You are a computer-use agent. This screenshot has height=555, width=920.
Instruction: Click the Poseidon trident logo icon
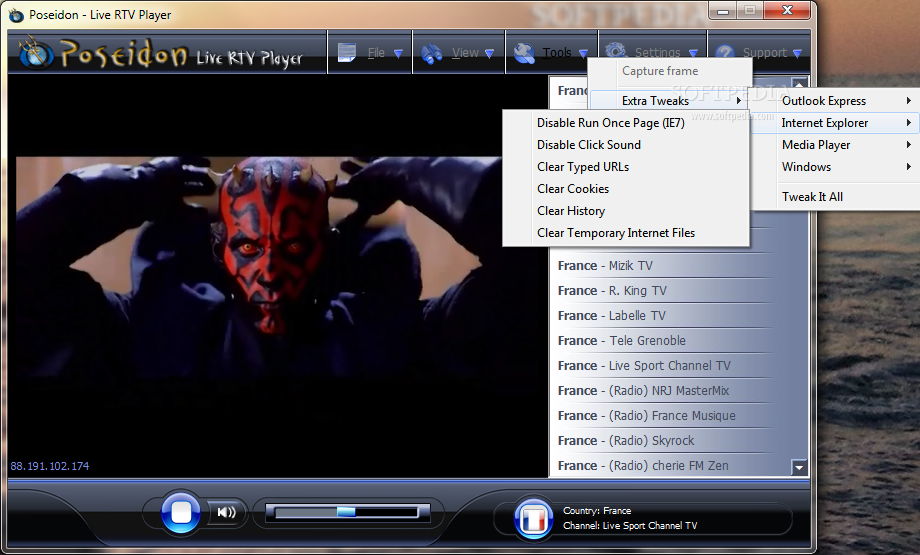pyautogui.click(x=36, y=53)
